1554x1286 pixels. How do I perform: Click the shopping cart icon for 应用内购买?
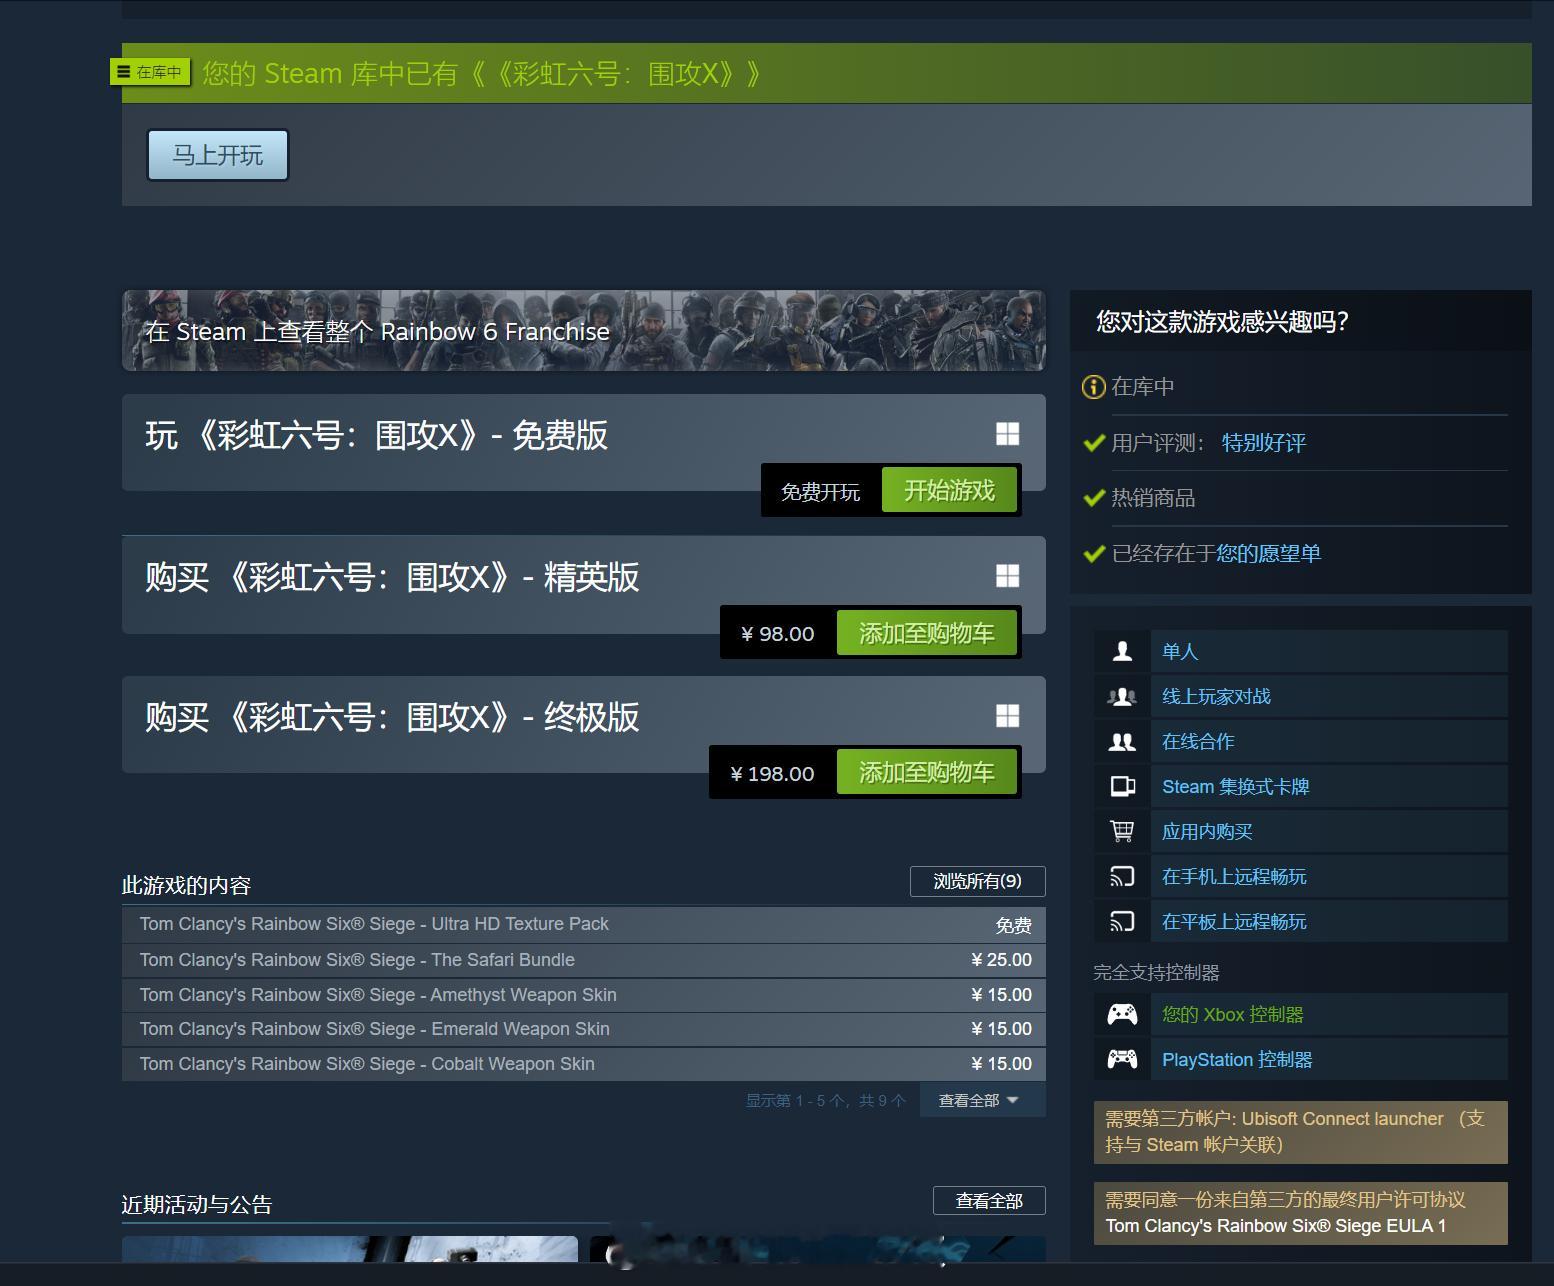click(1122, 831)
